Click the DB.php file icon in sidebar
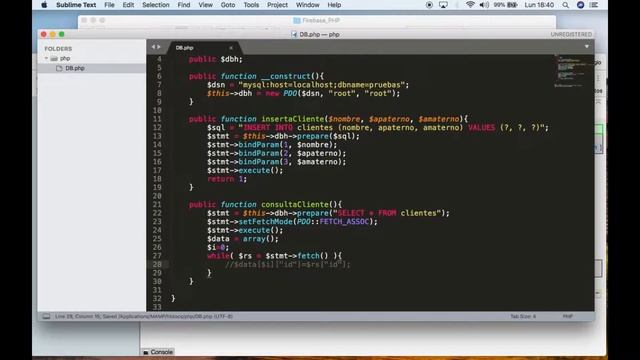 click(59, 68)
